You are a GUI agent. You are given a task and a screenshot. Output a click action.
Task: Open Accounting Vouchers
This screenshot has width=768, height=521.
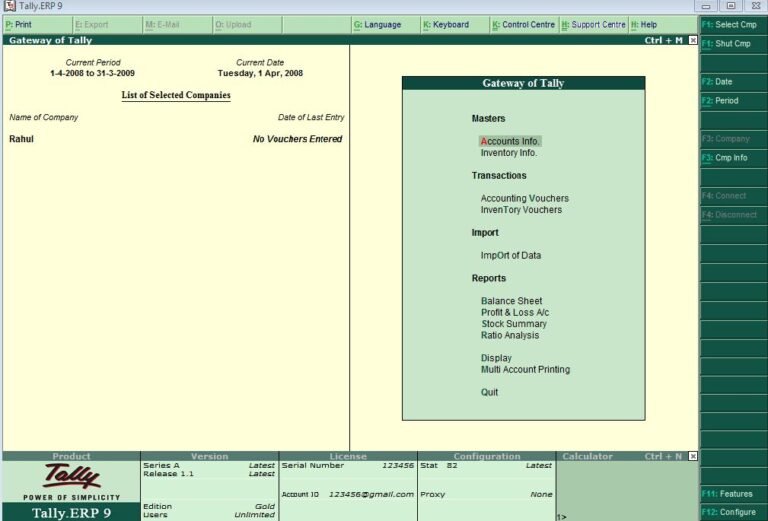point(525,198)
